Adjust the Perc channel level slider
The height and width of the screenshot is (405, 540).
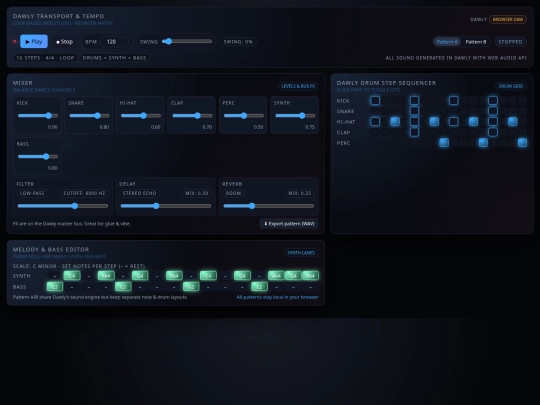244,116
